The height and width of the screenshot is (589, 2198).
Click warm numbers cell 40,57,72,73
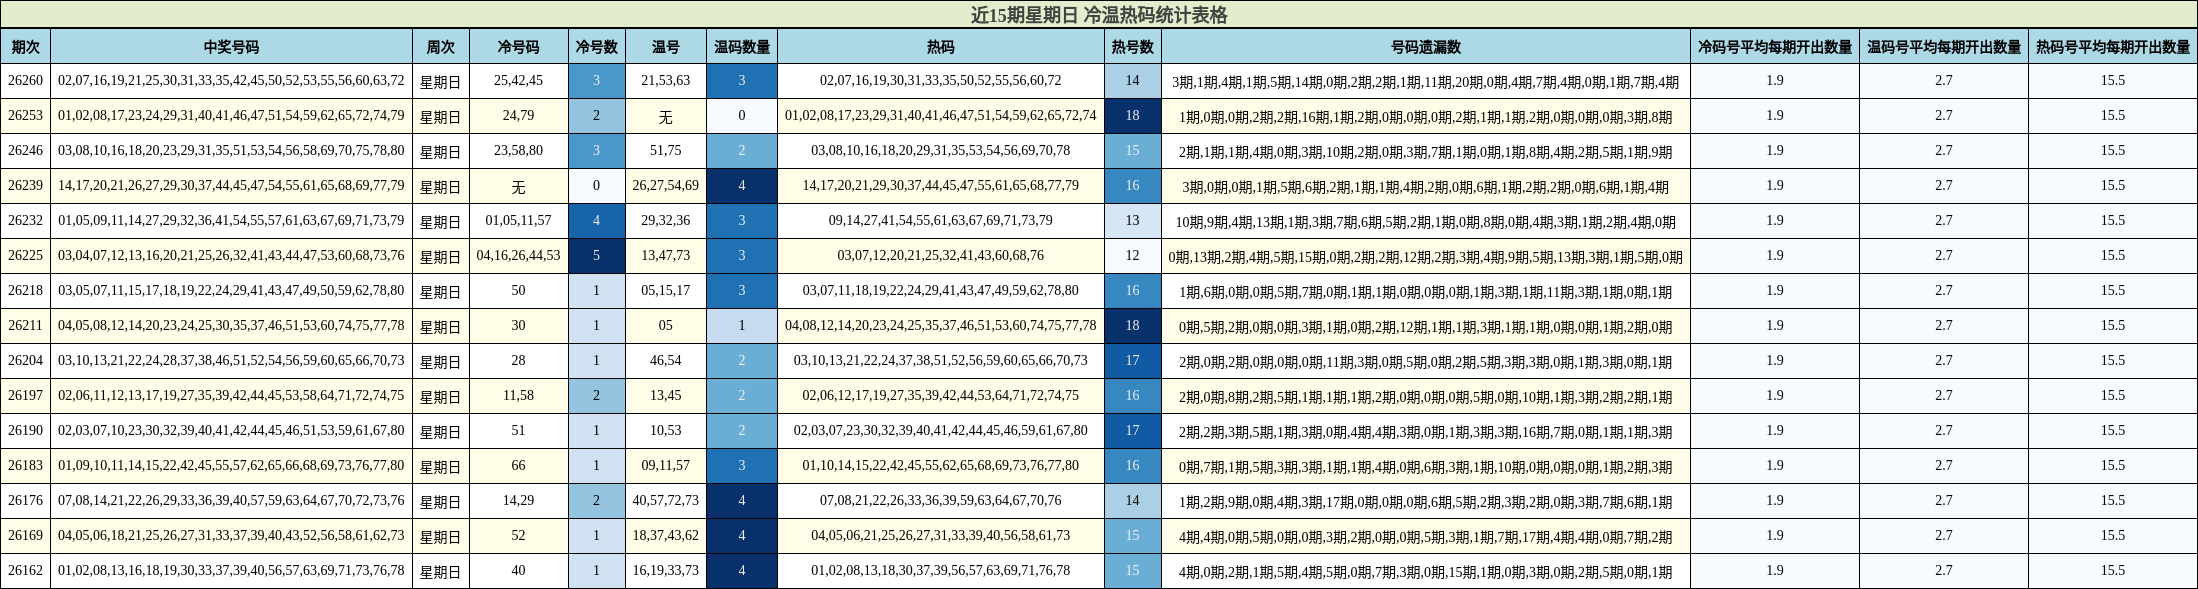pyautogui.click(x=666, y=501)
